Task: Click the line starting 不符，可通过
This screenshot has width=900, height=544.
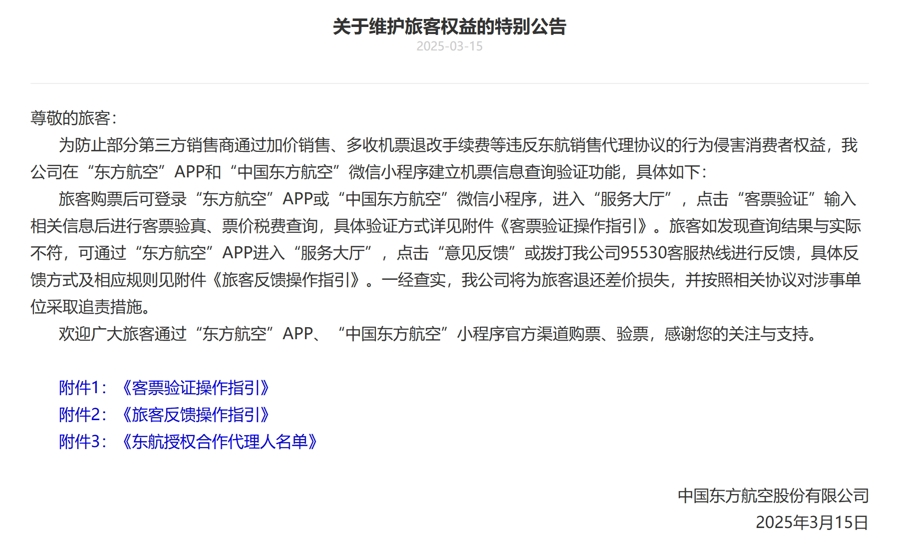Action: pyautogui.click(x=445, y=253)
